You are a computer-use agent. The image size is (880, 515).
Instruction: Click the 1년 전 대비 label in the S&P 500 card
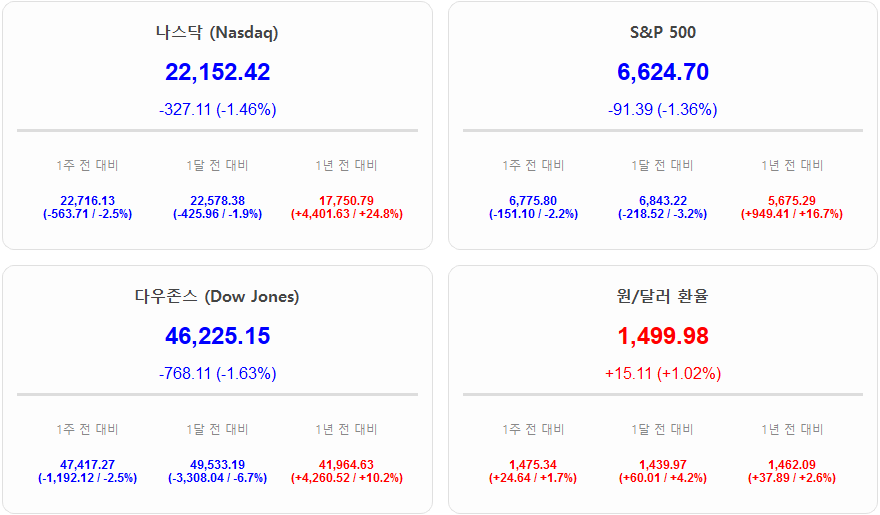[792, 165]
